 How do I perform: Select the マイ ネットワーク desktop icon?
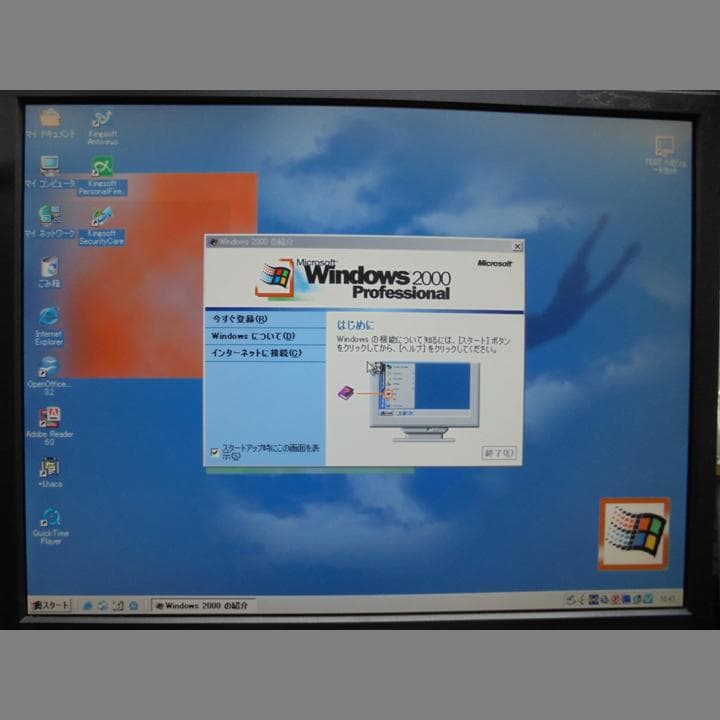click(50, 222)
